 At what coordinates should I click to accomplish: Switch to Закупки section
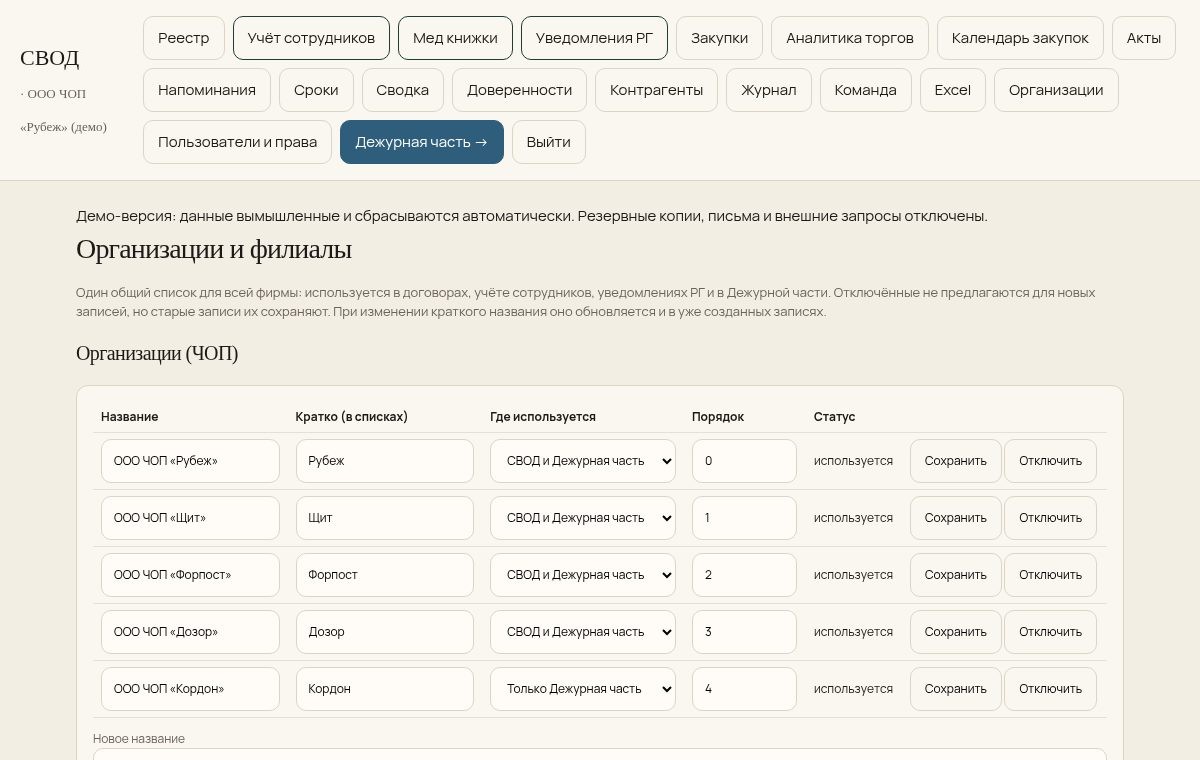(x=719, y=38)
